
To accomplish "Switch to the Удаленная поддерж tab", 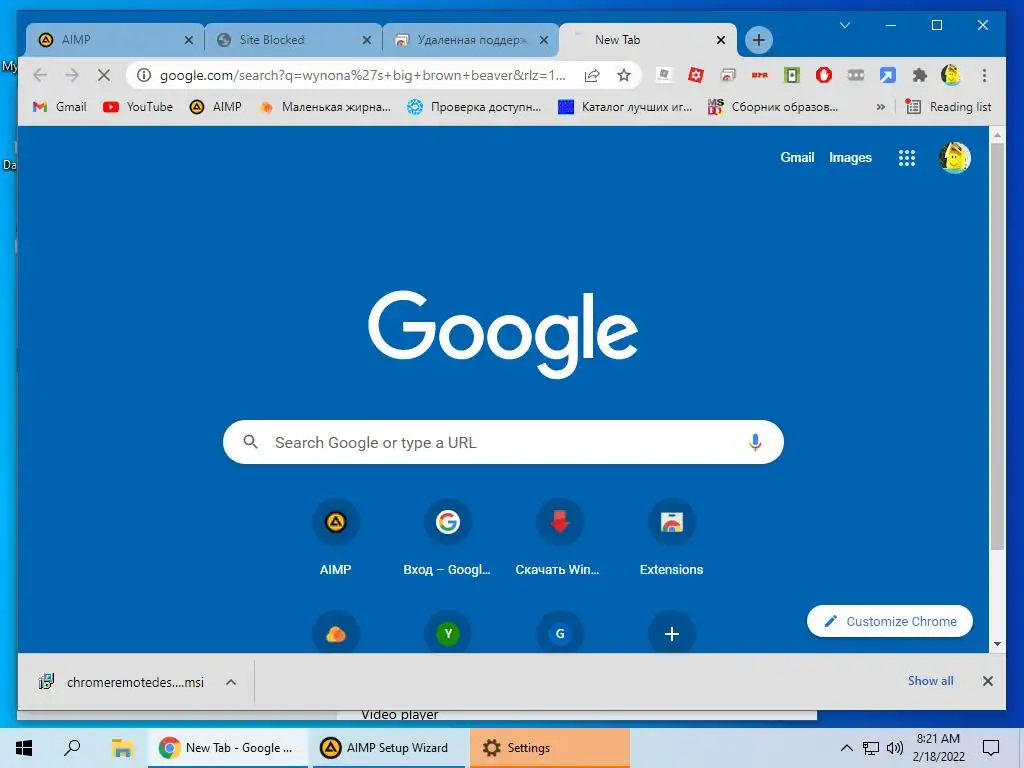I will (x=472, y=40).
